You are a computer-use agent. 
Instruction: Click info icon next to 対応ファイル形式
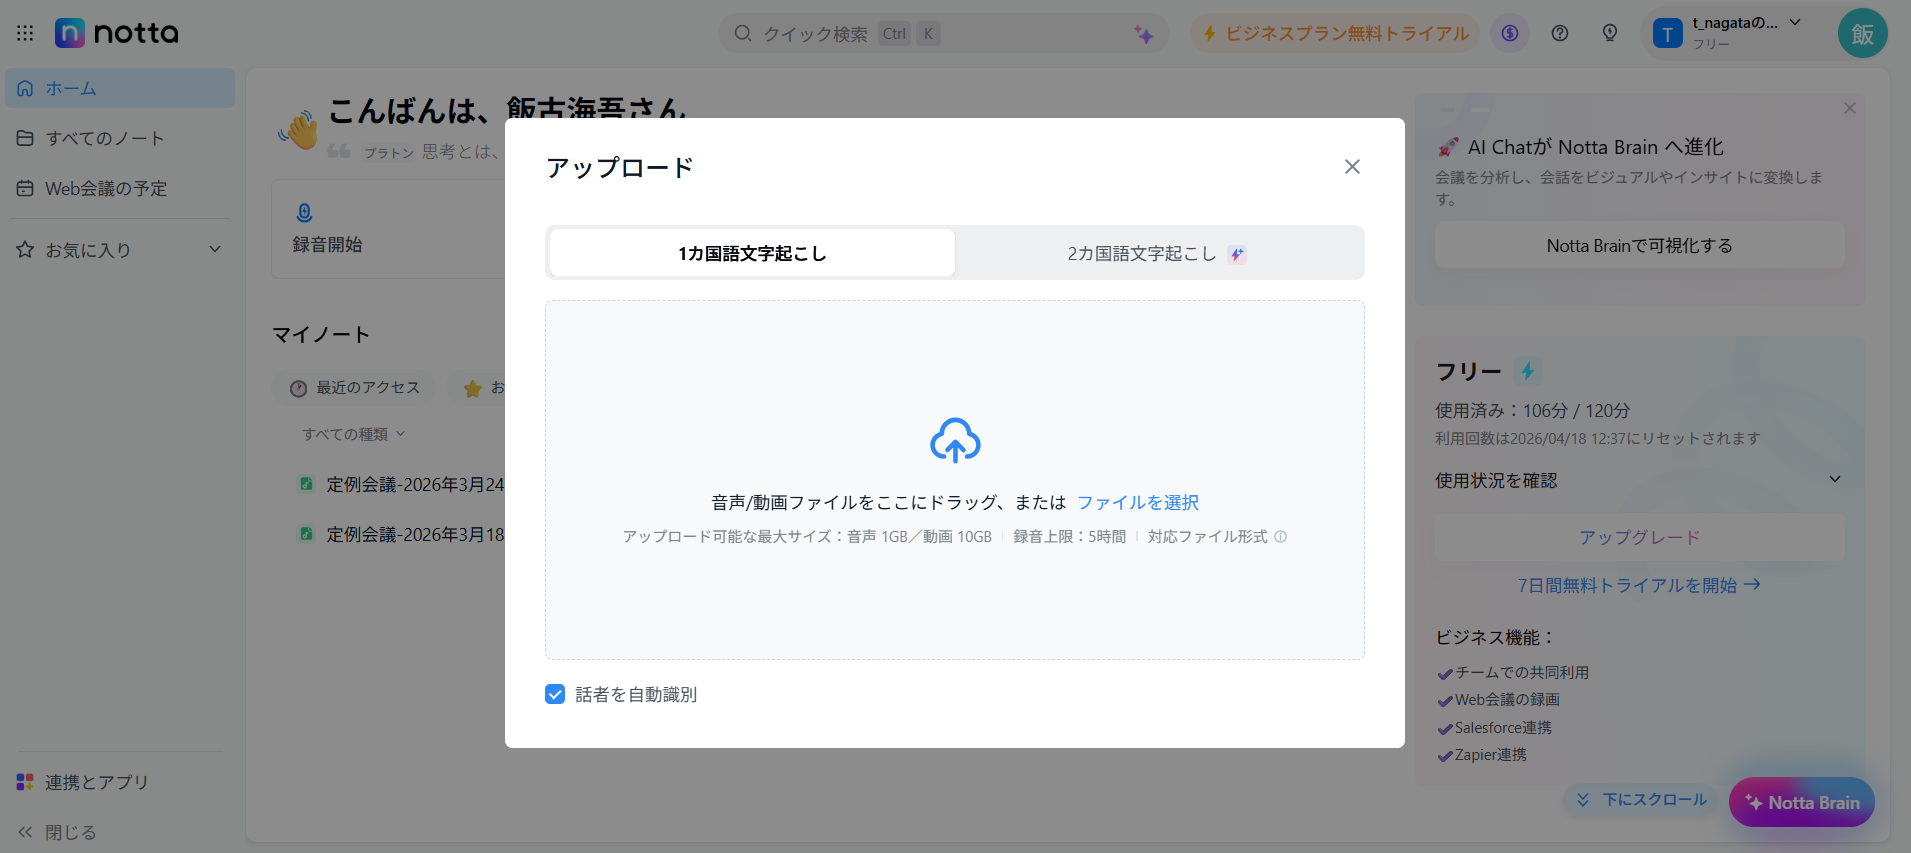coord(1280,537)
